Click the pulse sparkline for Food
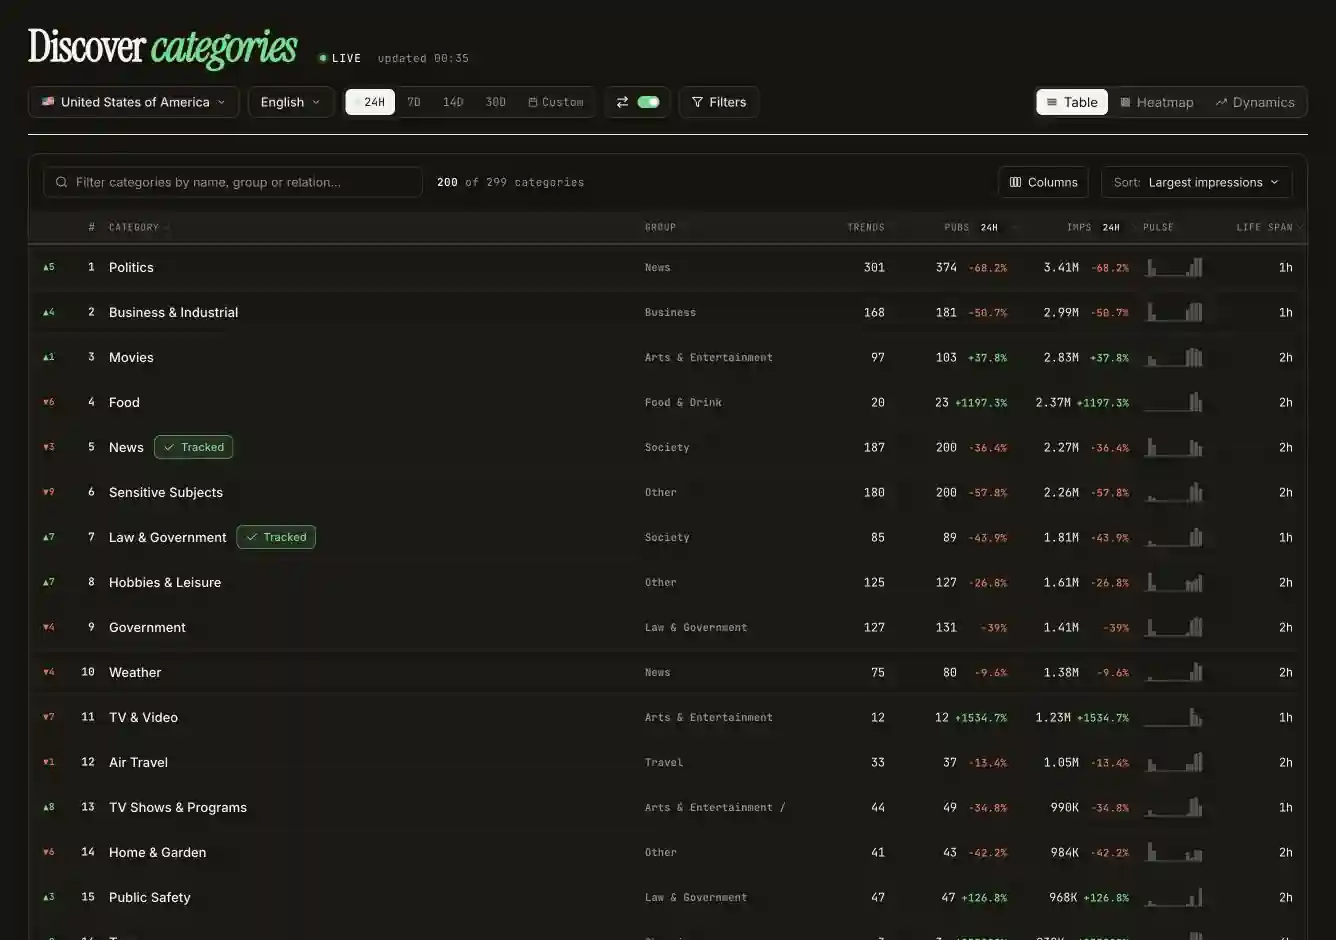Image resolution: width=1336 pixels, height=940 pixels. (1173, 402)
